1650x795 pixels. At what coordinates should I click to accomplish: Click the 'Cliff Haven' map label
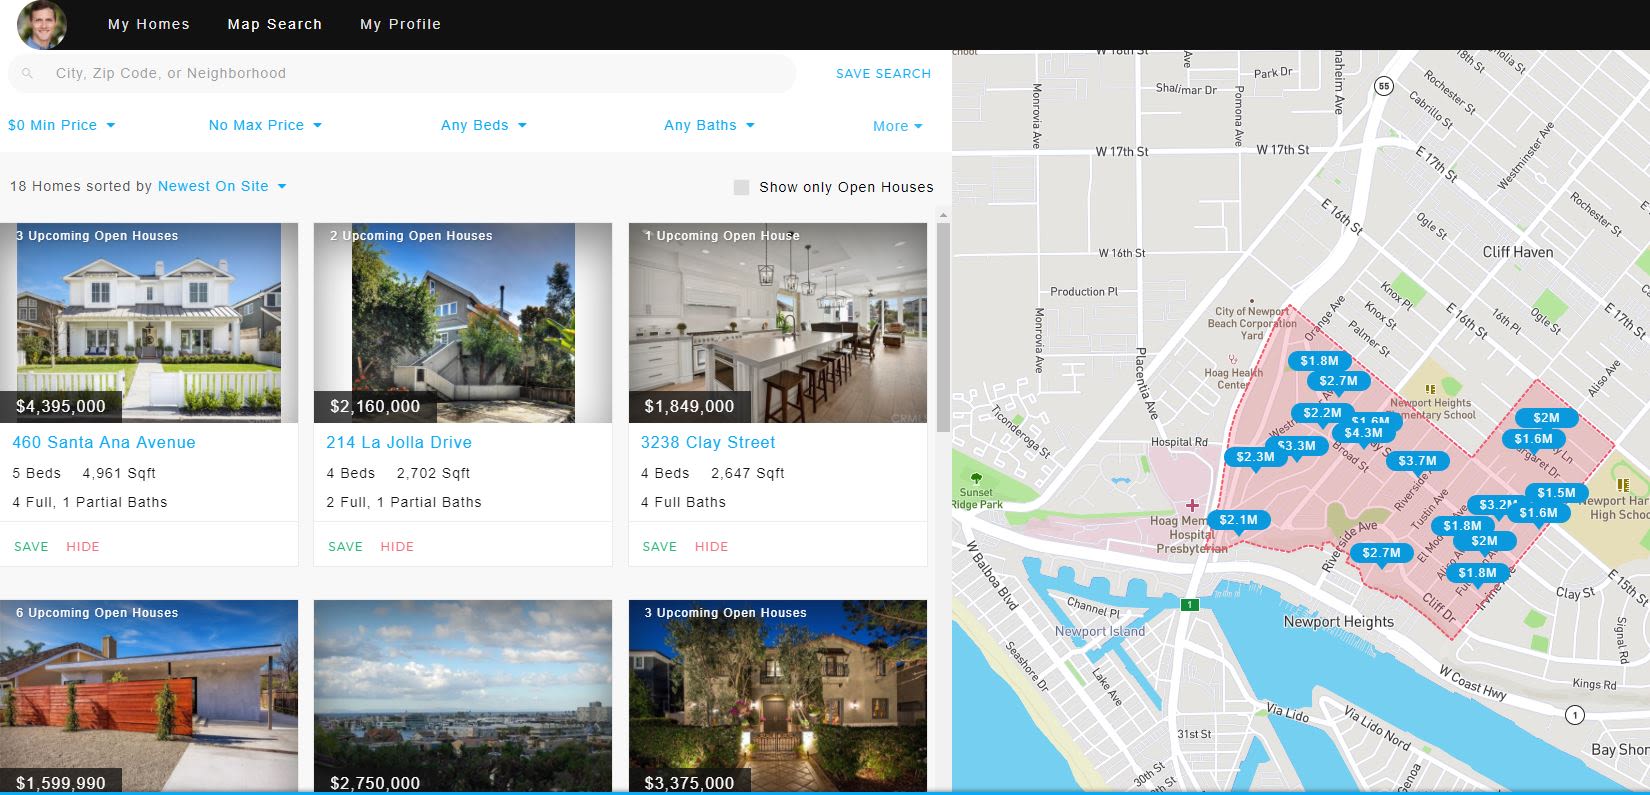[1518, 252]
